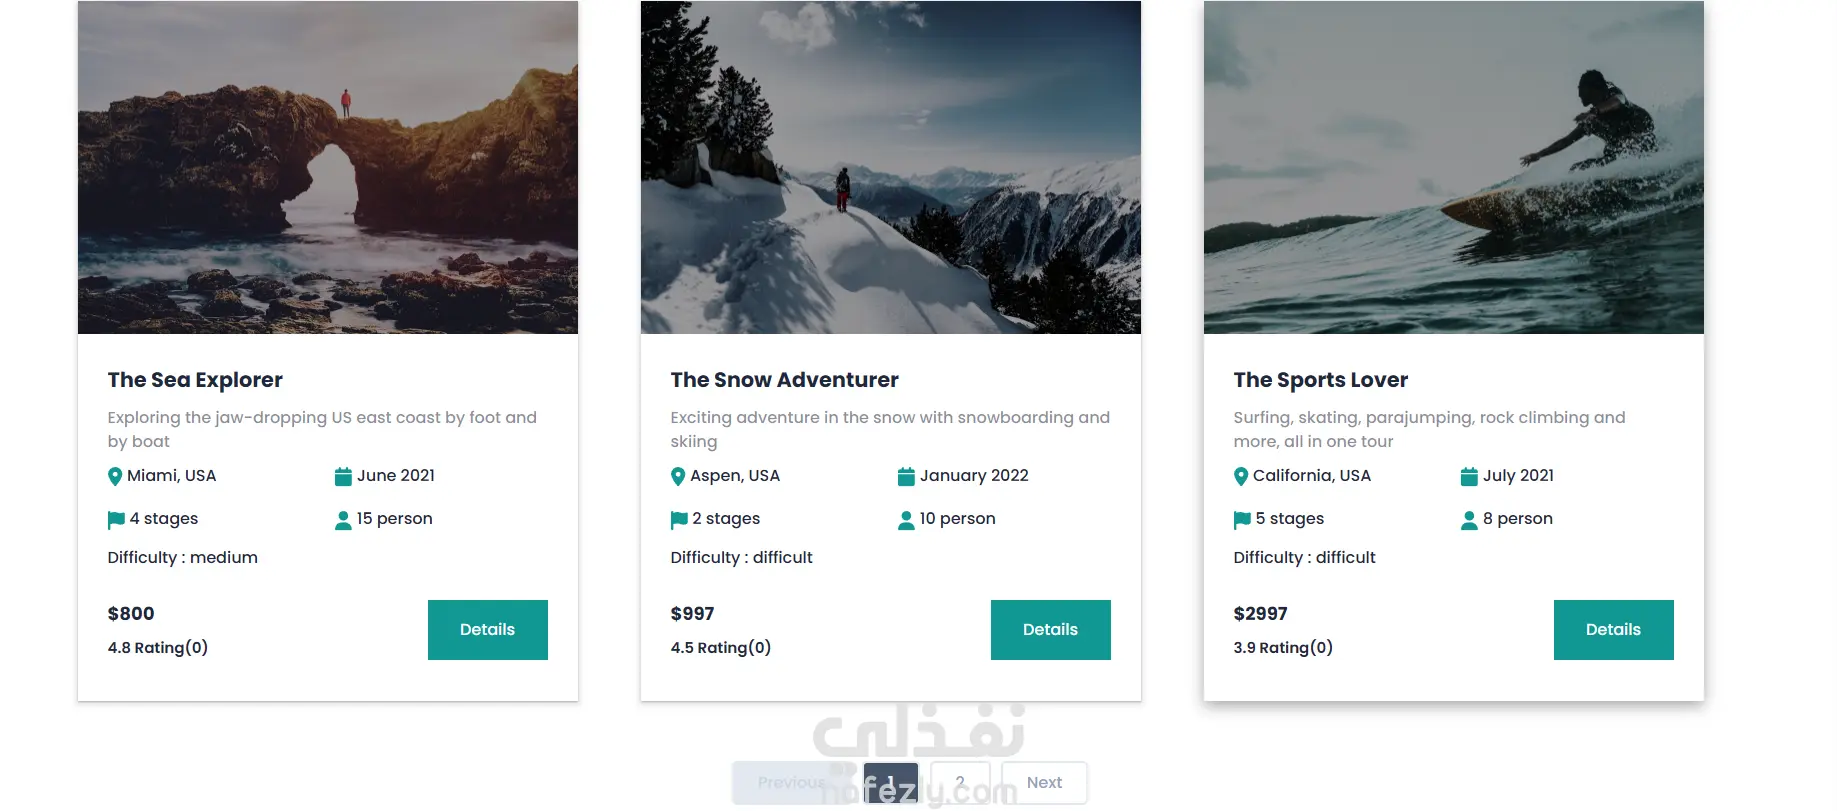
Task: Open The Snow Adventurer mountain photo
Action: [x=890, y=167]
